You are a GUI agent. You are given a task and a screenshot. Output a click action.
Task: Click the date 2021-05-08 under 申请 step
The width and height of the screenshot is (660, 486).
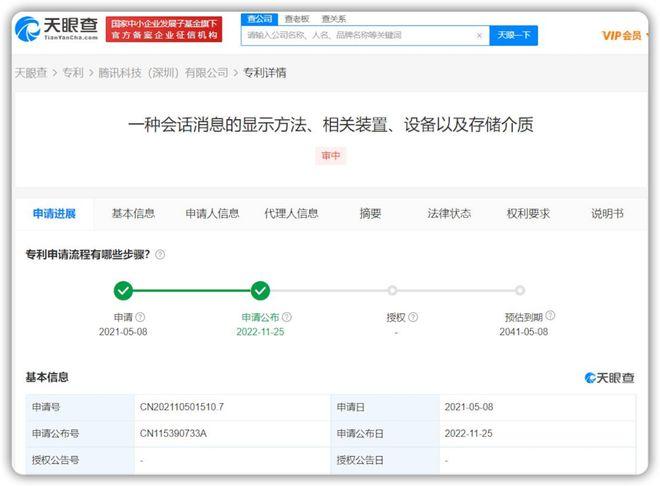click(x=123, y=332)
